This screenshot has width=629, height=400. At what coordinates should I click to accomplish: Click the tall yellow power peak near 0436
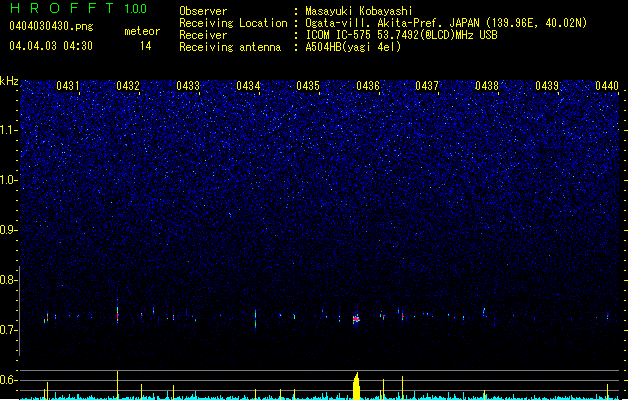tap(356, 386)
